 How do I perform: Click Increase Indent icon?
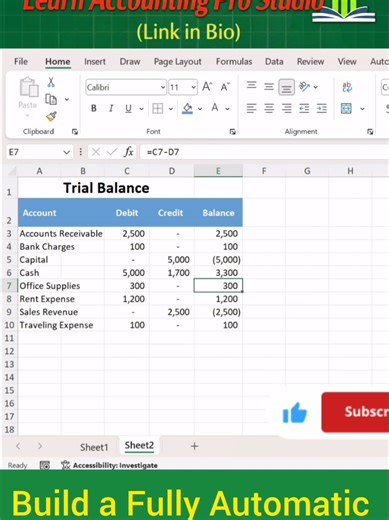coord(322,108)
